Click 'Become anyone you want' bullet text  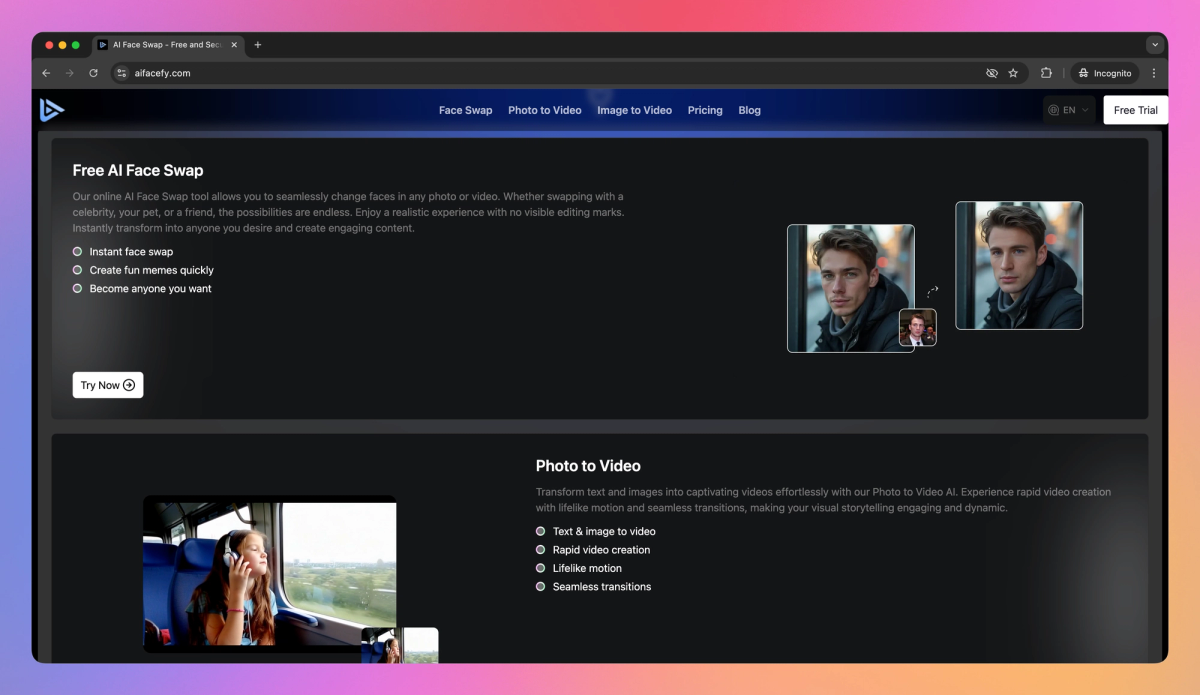click(151, 289)
